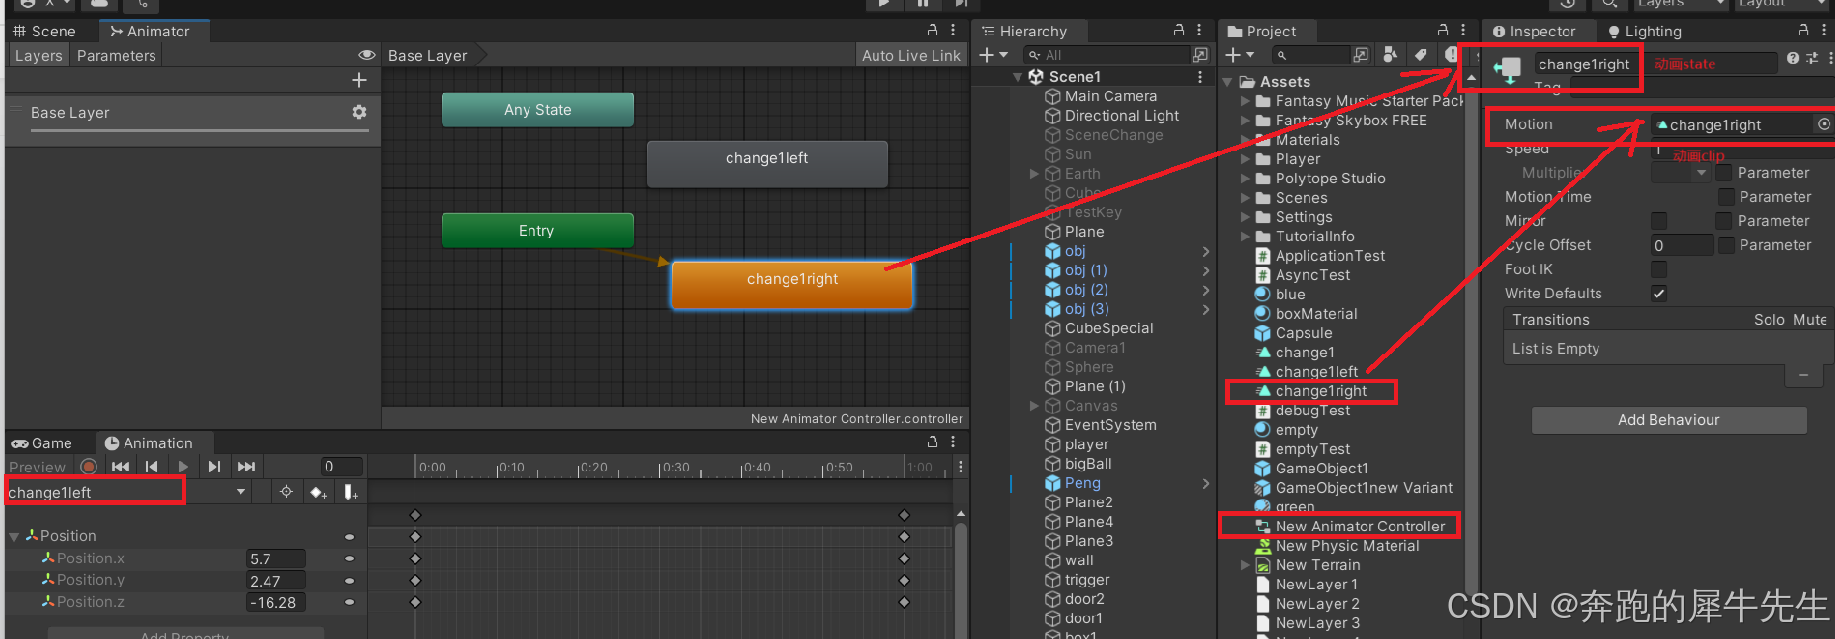Go to end of animation clip
The width and height of the screenshot is (1835, 639).
(246, 467)
